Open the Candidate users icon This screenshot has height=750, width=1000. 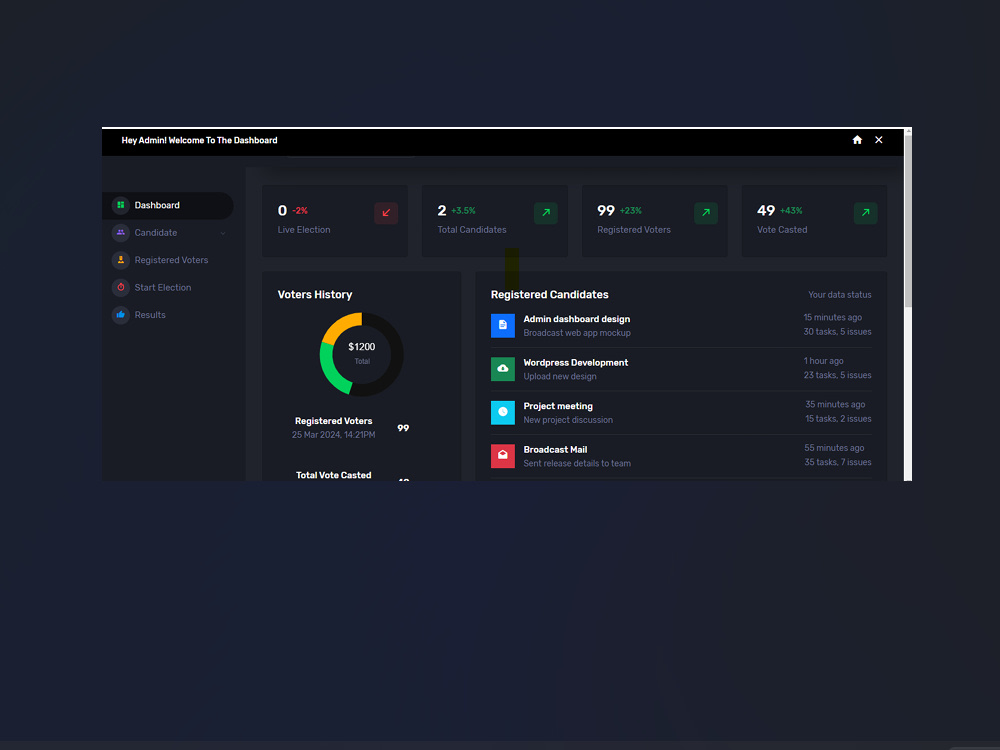point(121,232)
